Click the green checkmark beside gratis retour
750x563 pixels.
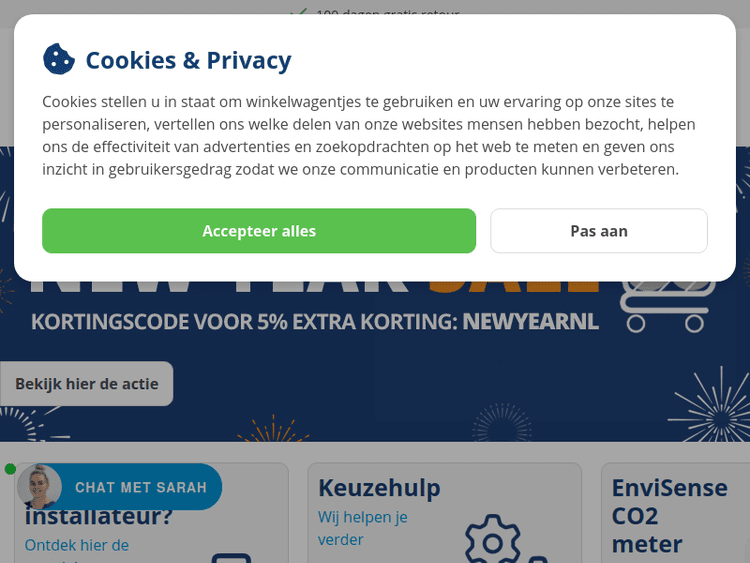(x=297, y=13)
